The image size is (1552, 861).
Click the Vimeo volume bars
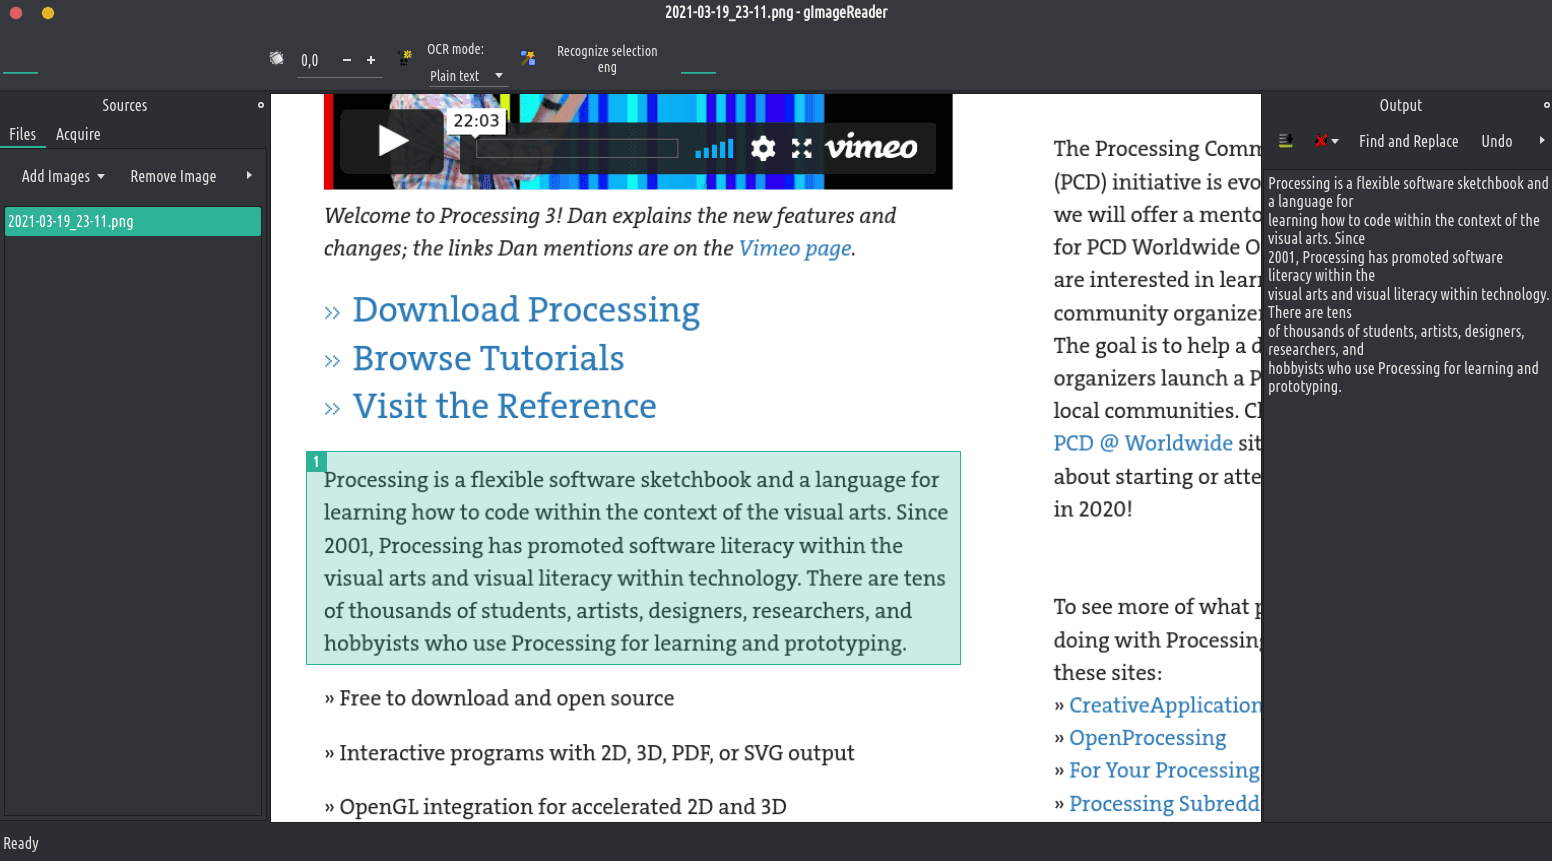point(715,149)
